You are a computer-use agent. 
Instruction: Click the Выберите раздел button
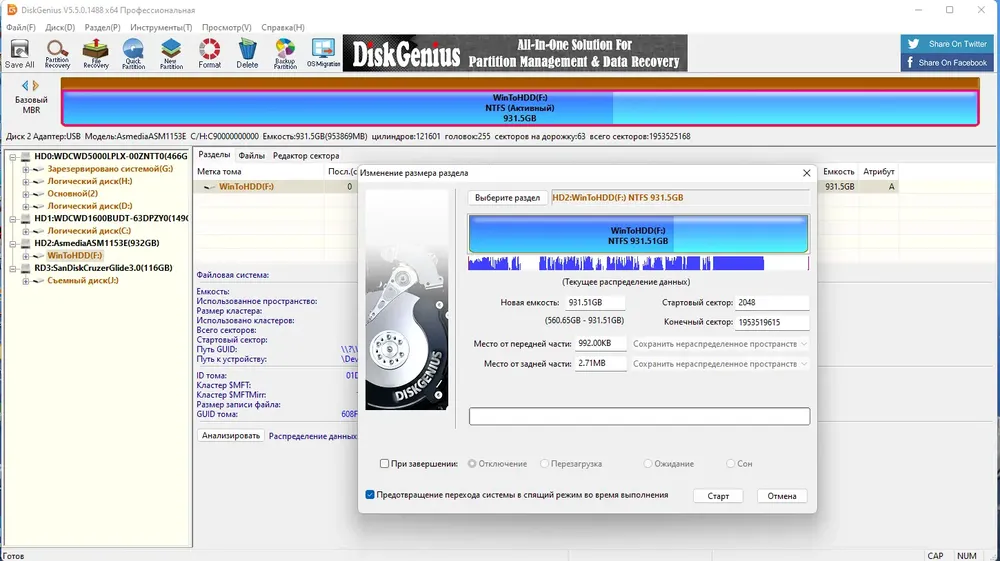508,198
